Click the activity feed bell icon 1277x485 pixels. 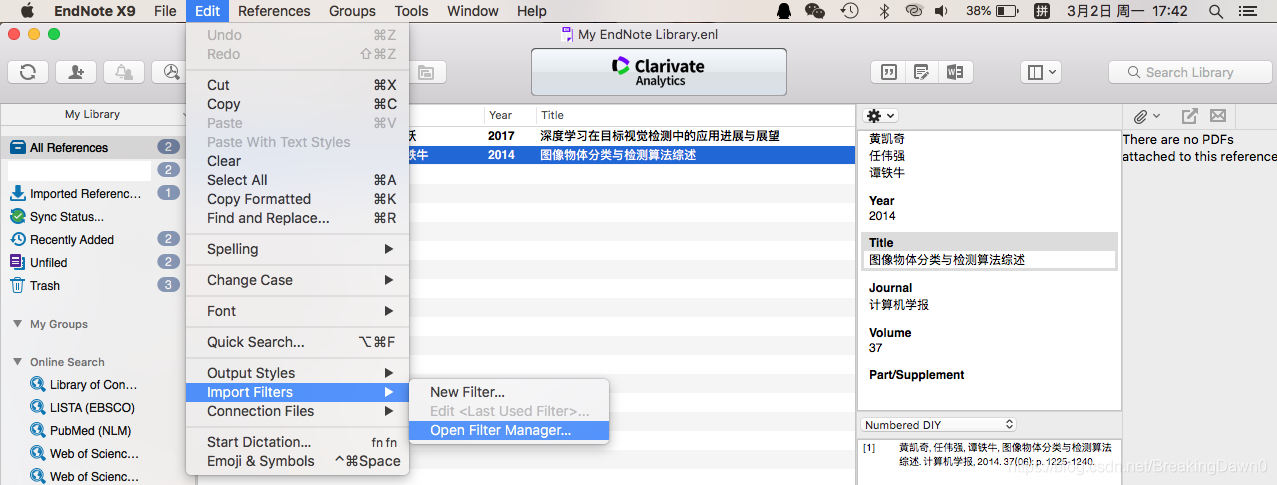point(124,72)
